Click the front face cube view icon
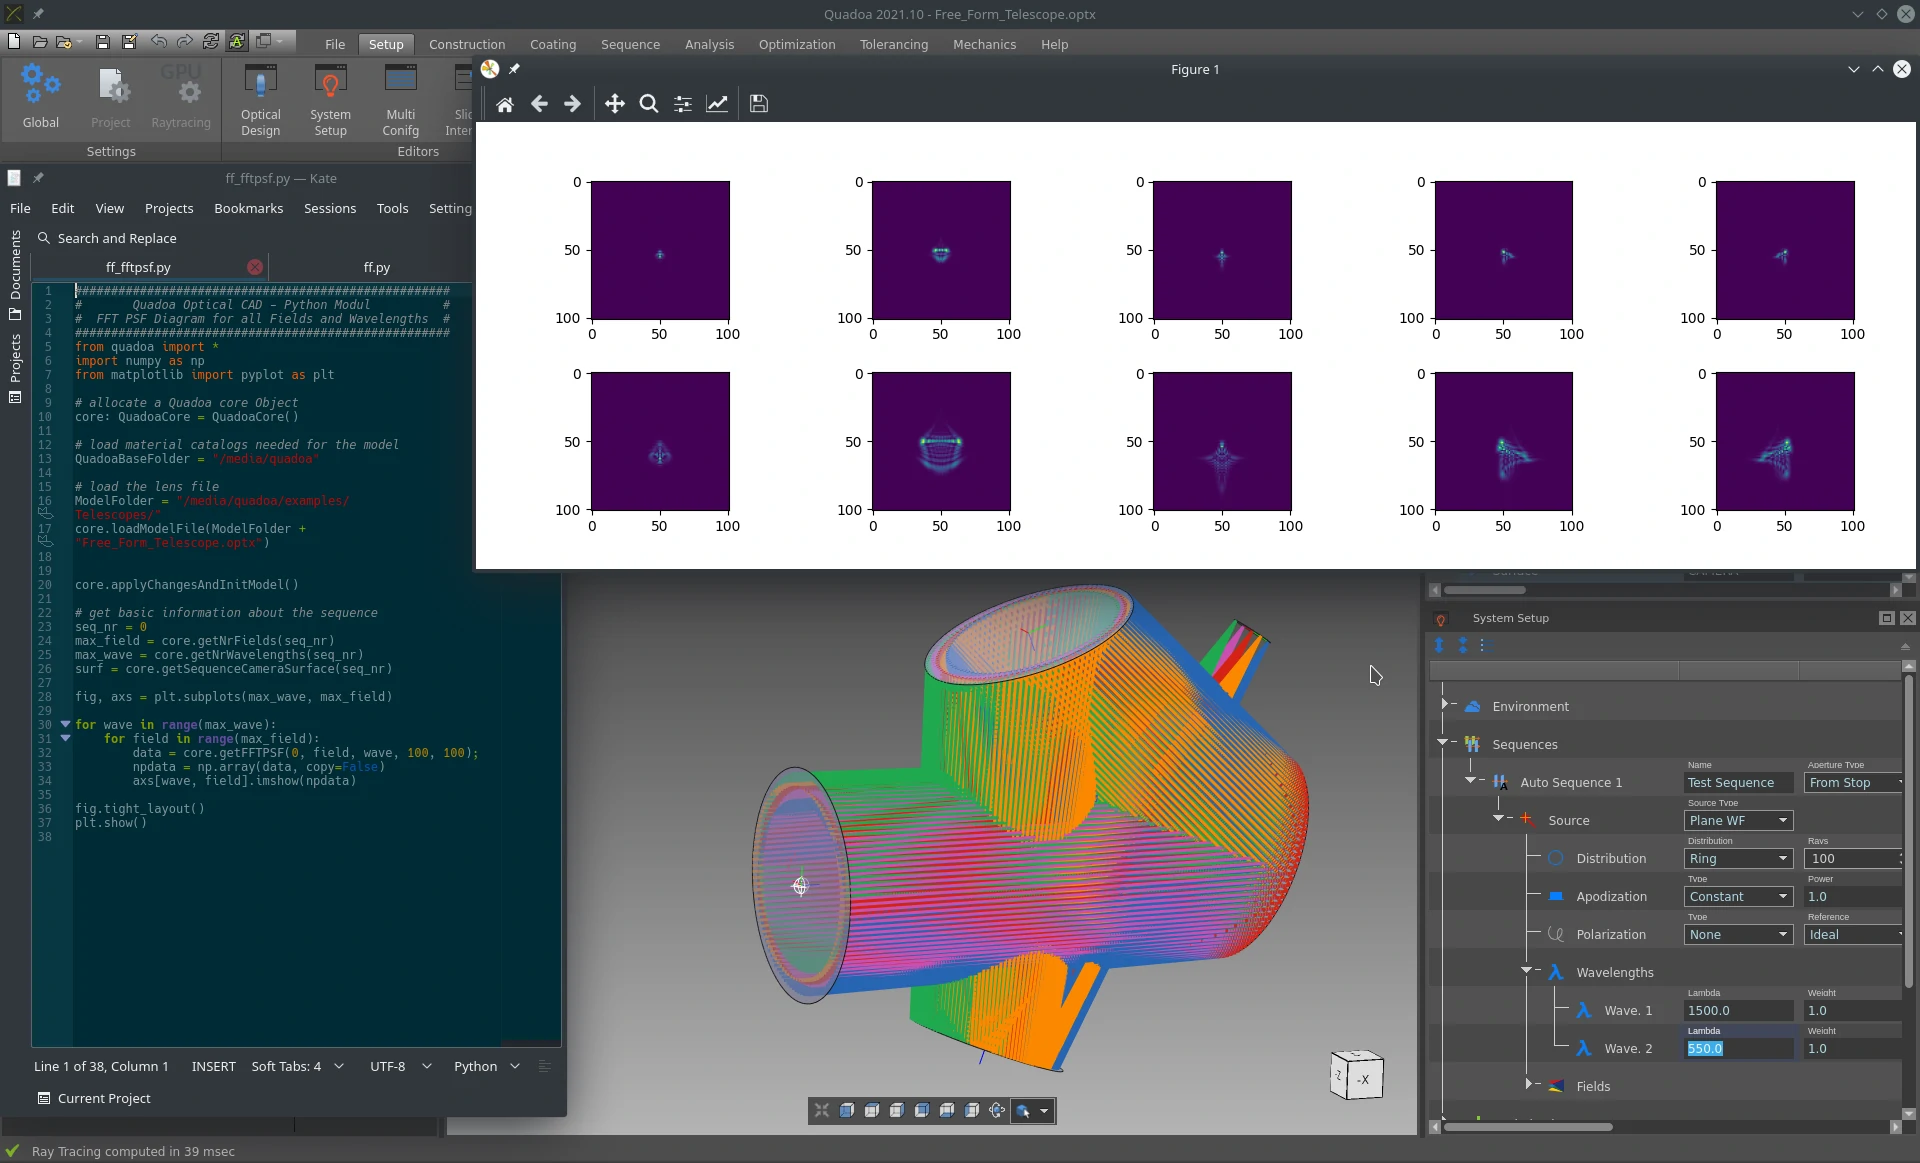 point(846,1111)
